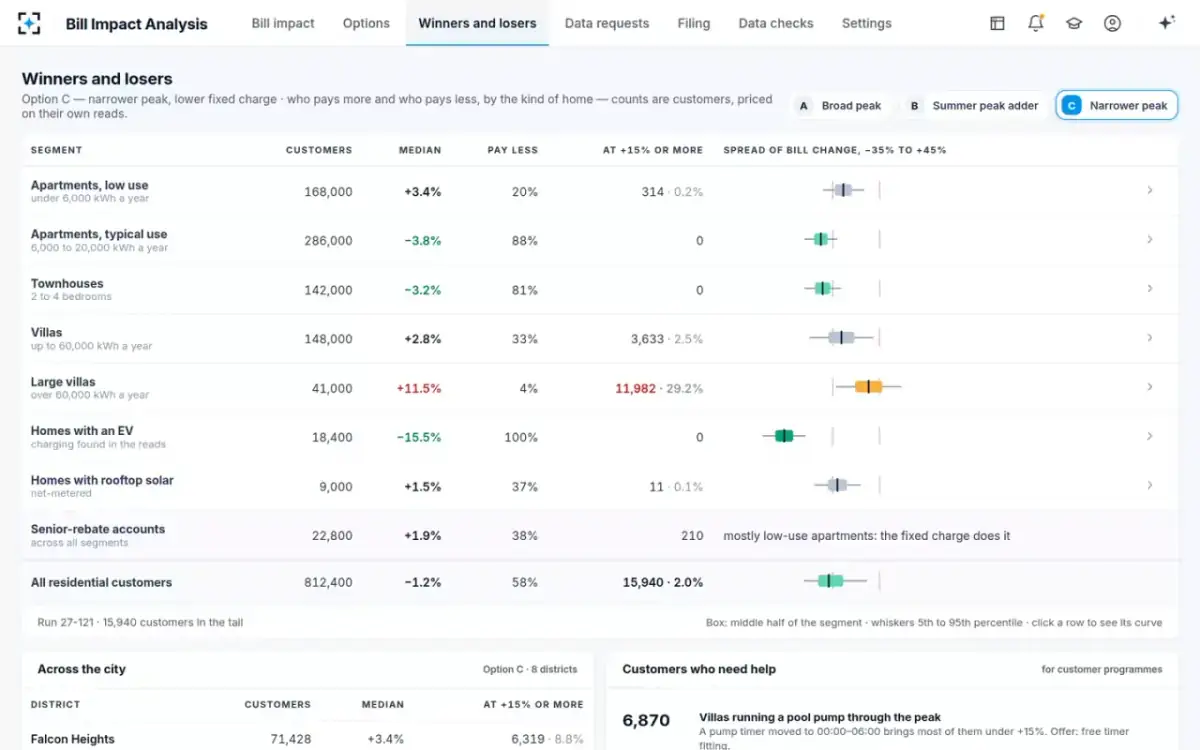Select option A Broad peak
1200x750 pixels.
click(x=840, y=105)
